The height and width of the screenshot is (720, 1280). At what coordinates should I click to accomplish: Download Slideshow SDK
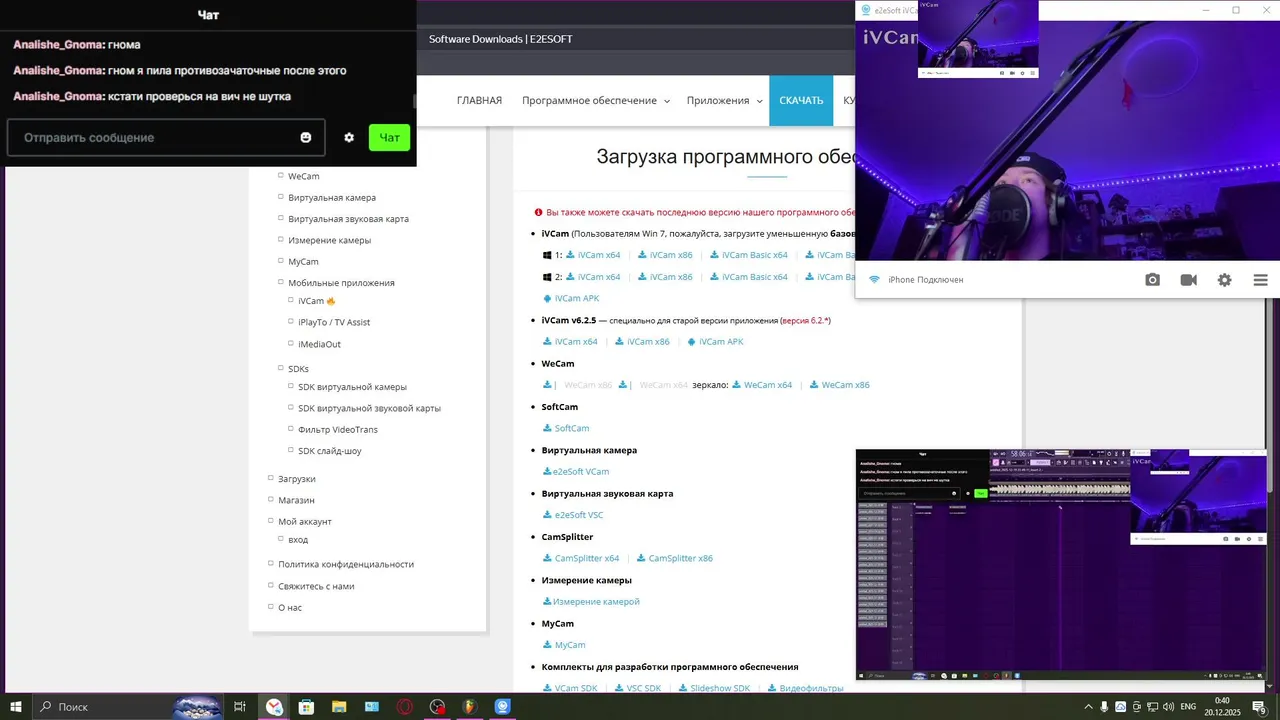pyautogui.click(x=714, y=688)
